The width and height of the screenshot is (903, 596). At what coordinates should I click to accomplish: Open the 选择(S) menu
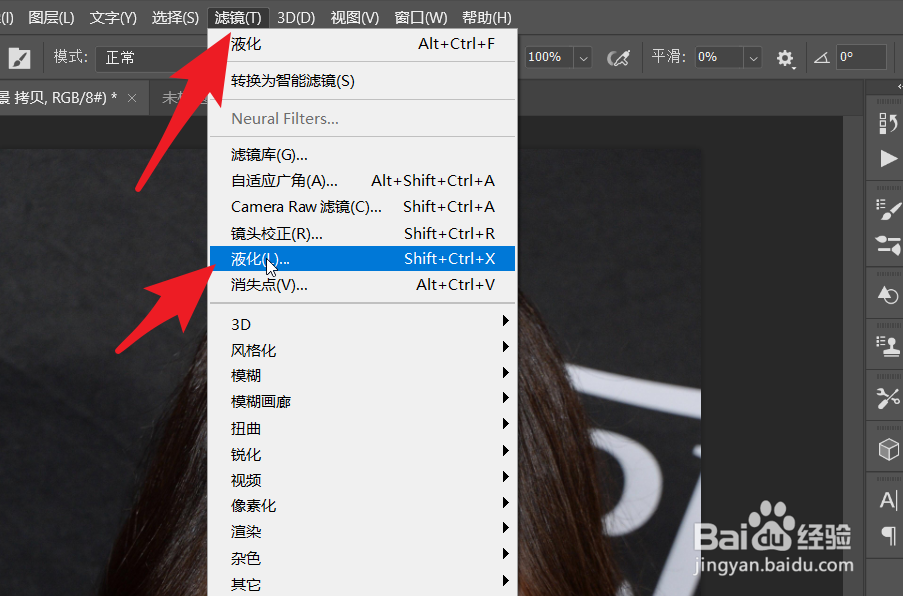click(175, 18)
